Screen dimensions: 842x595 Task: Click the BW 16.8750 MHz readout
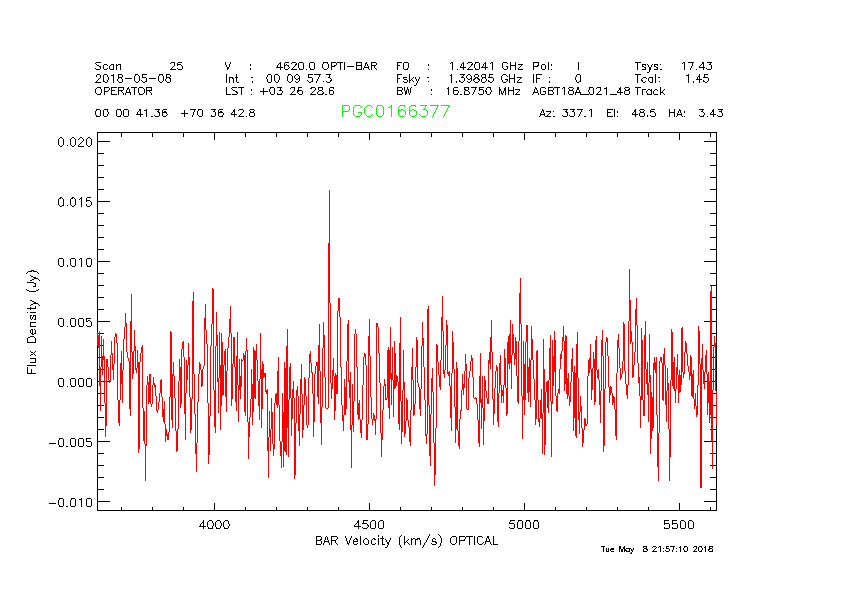(459, 91)
